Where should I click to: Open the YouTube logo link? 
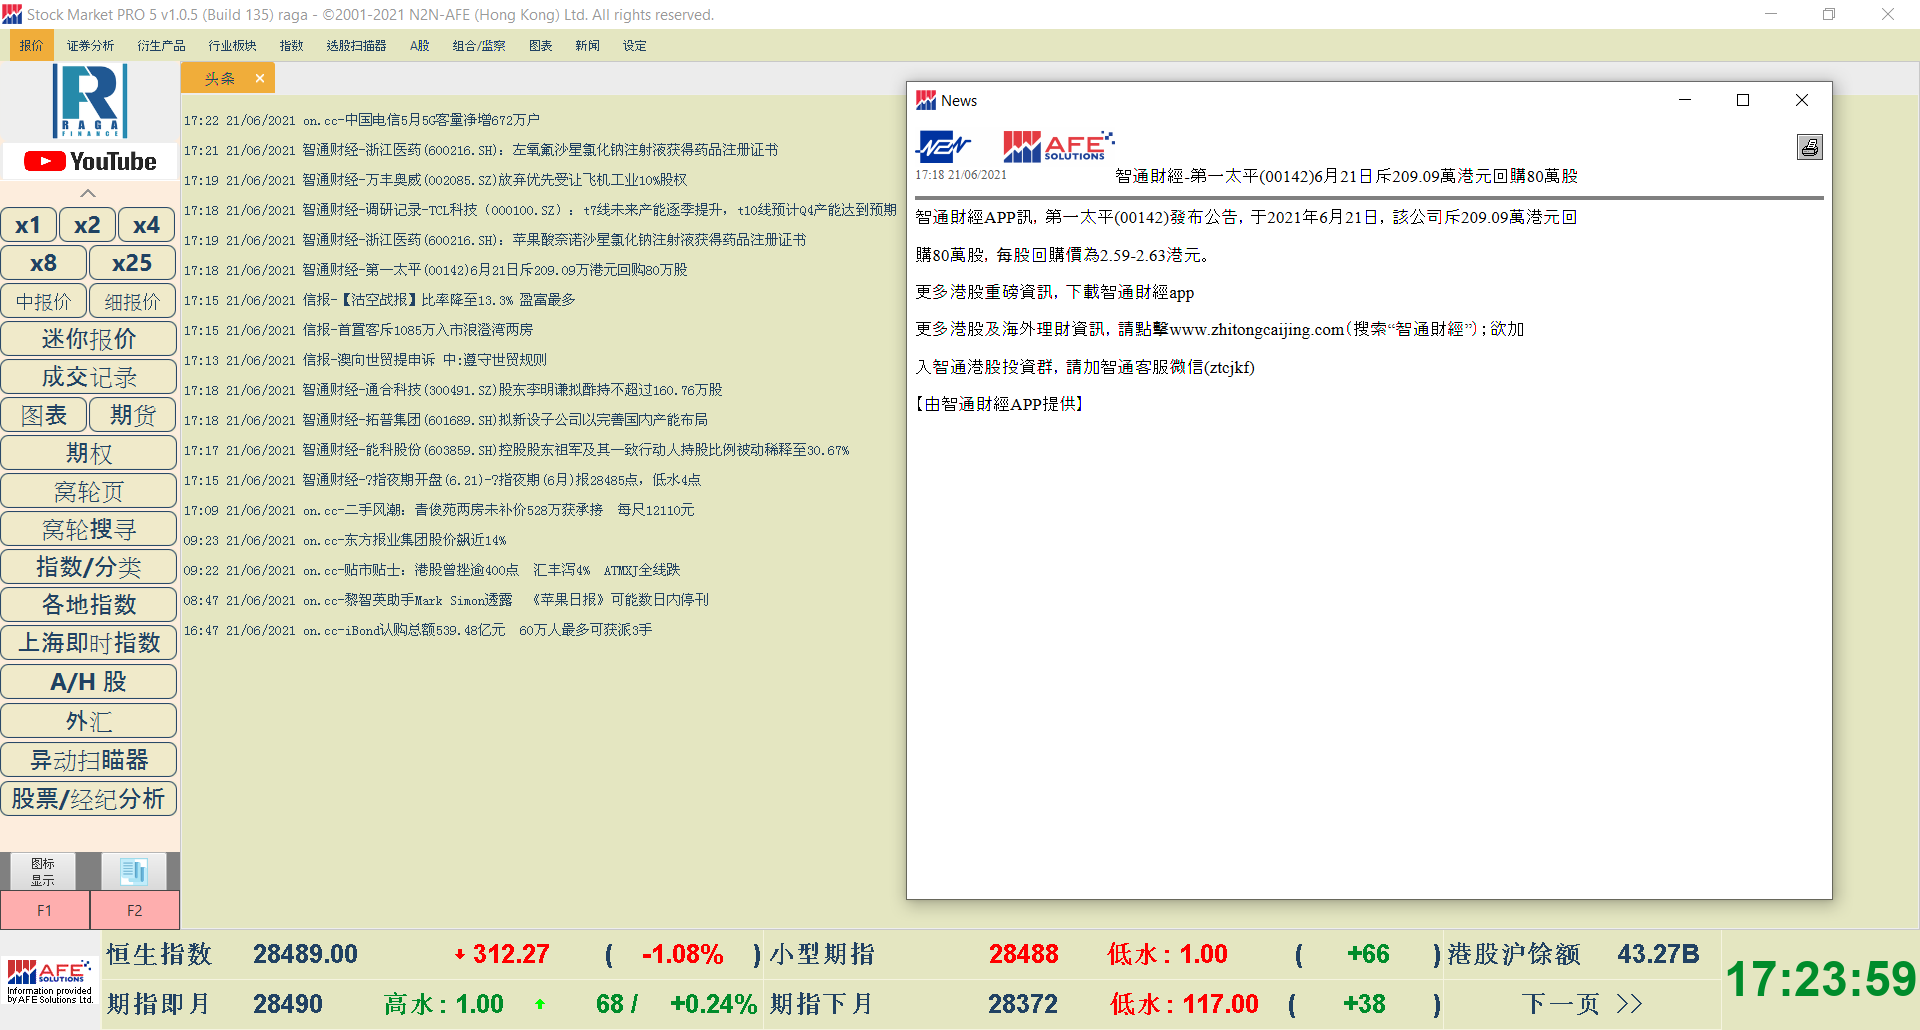90,162
